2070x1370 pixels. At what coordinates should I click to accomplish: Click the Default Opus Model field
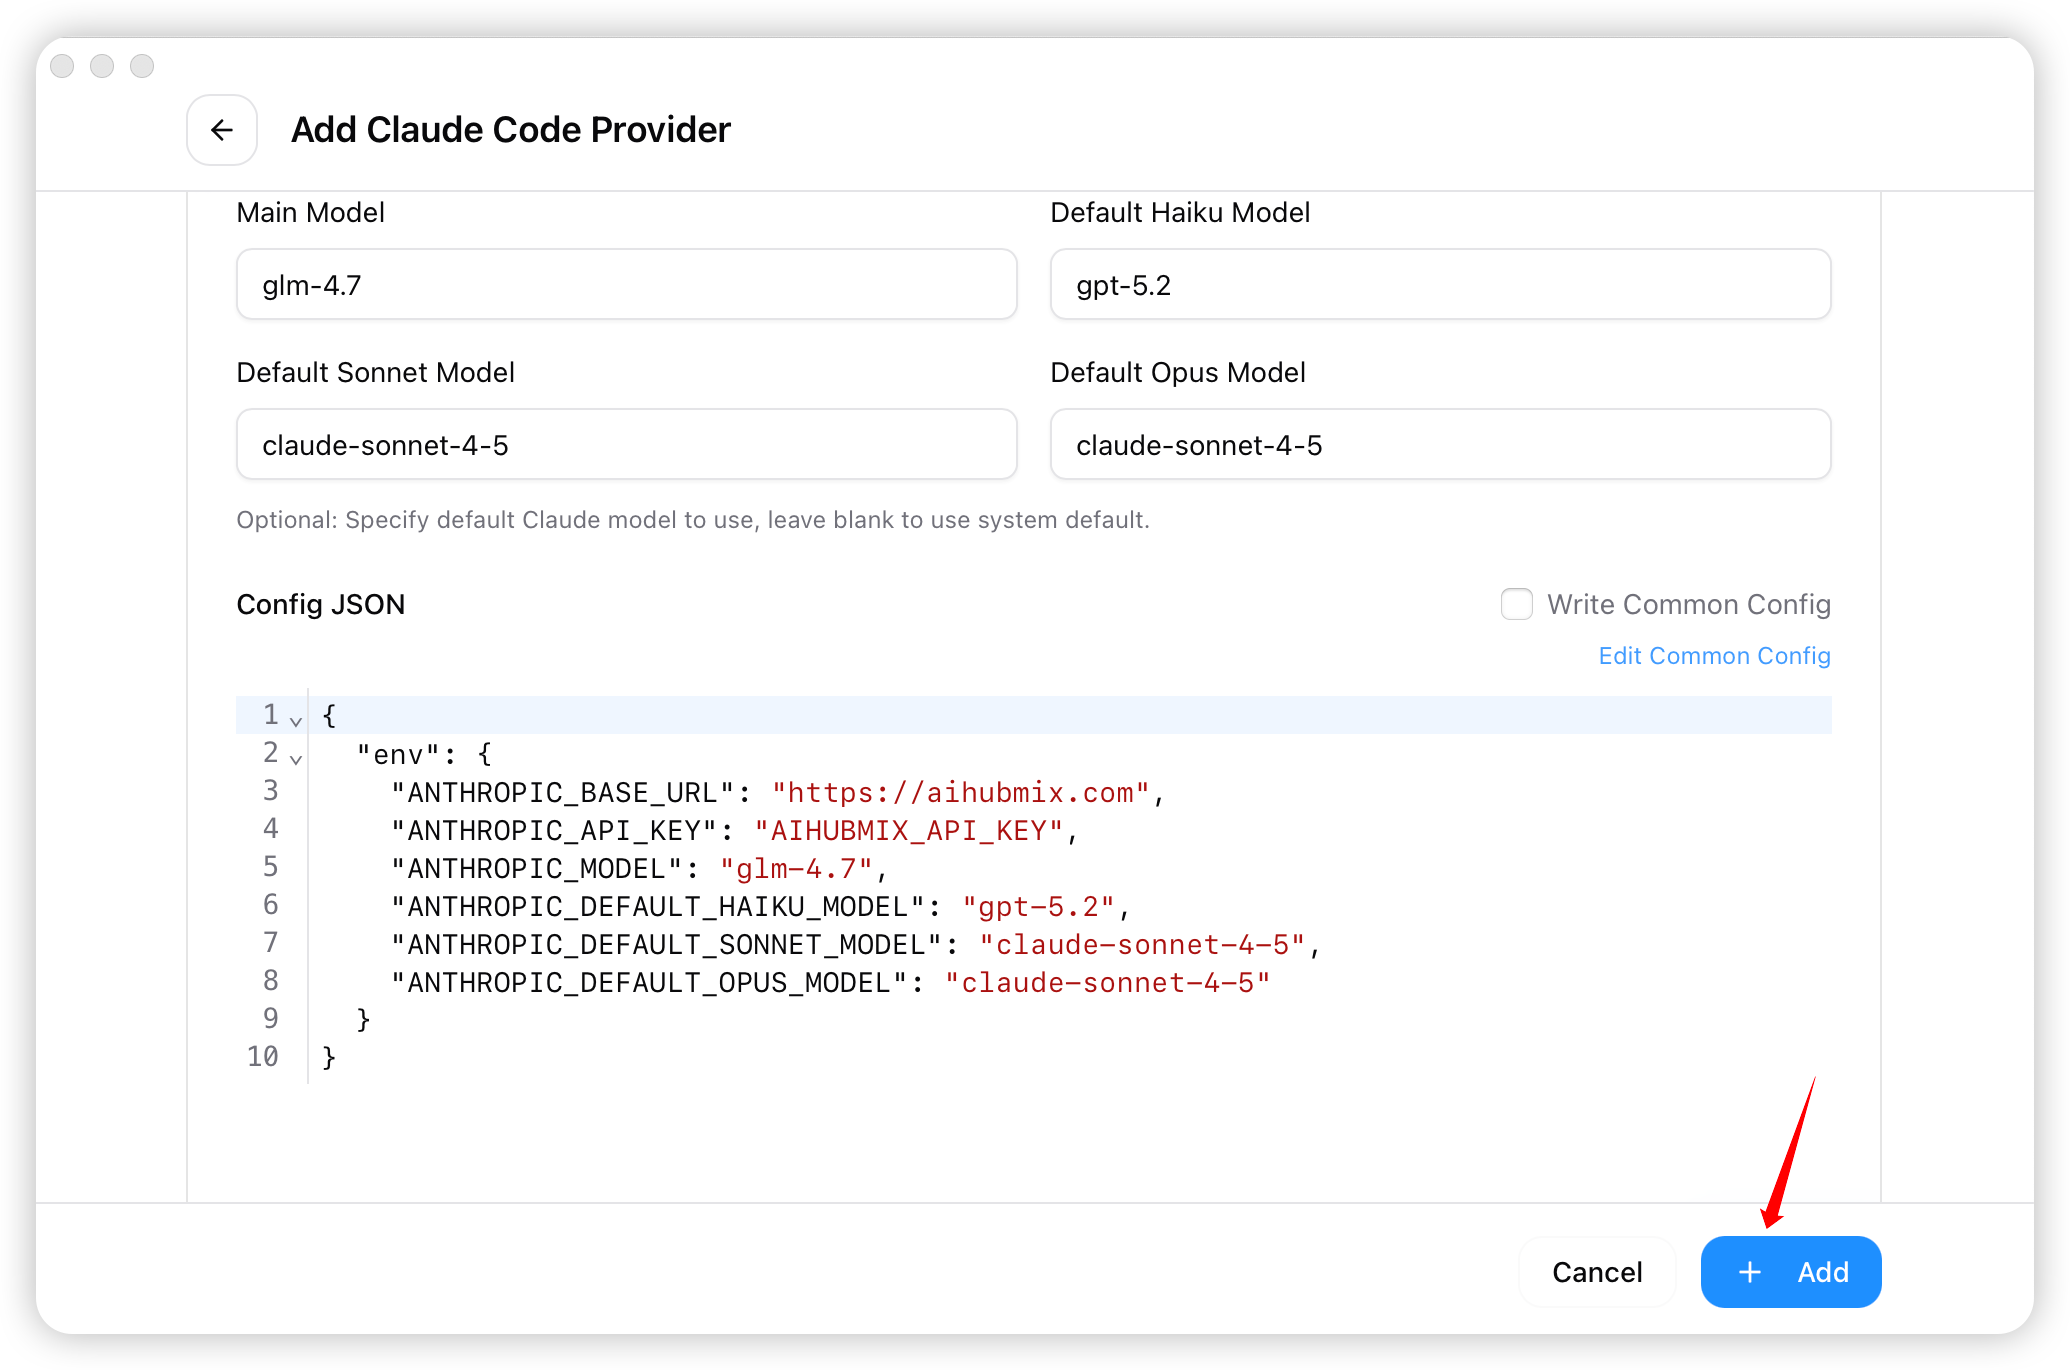coord(1440,445)
